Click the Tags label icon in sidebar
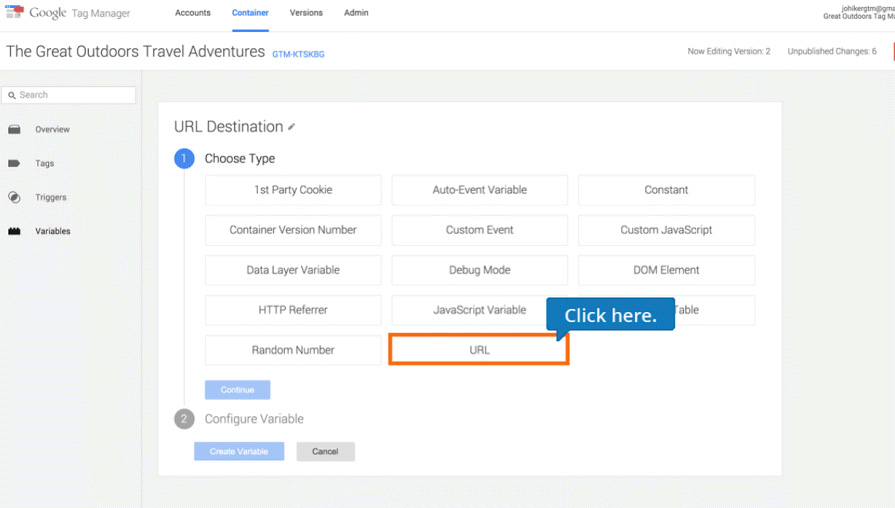 (14, 163)
